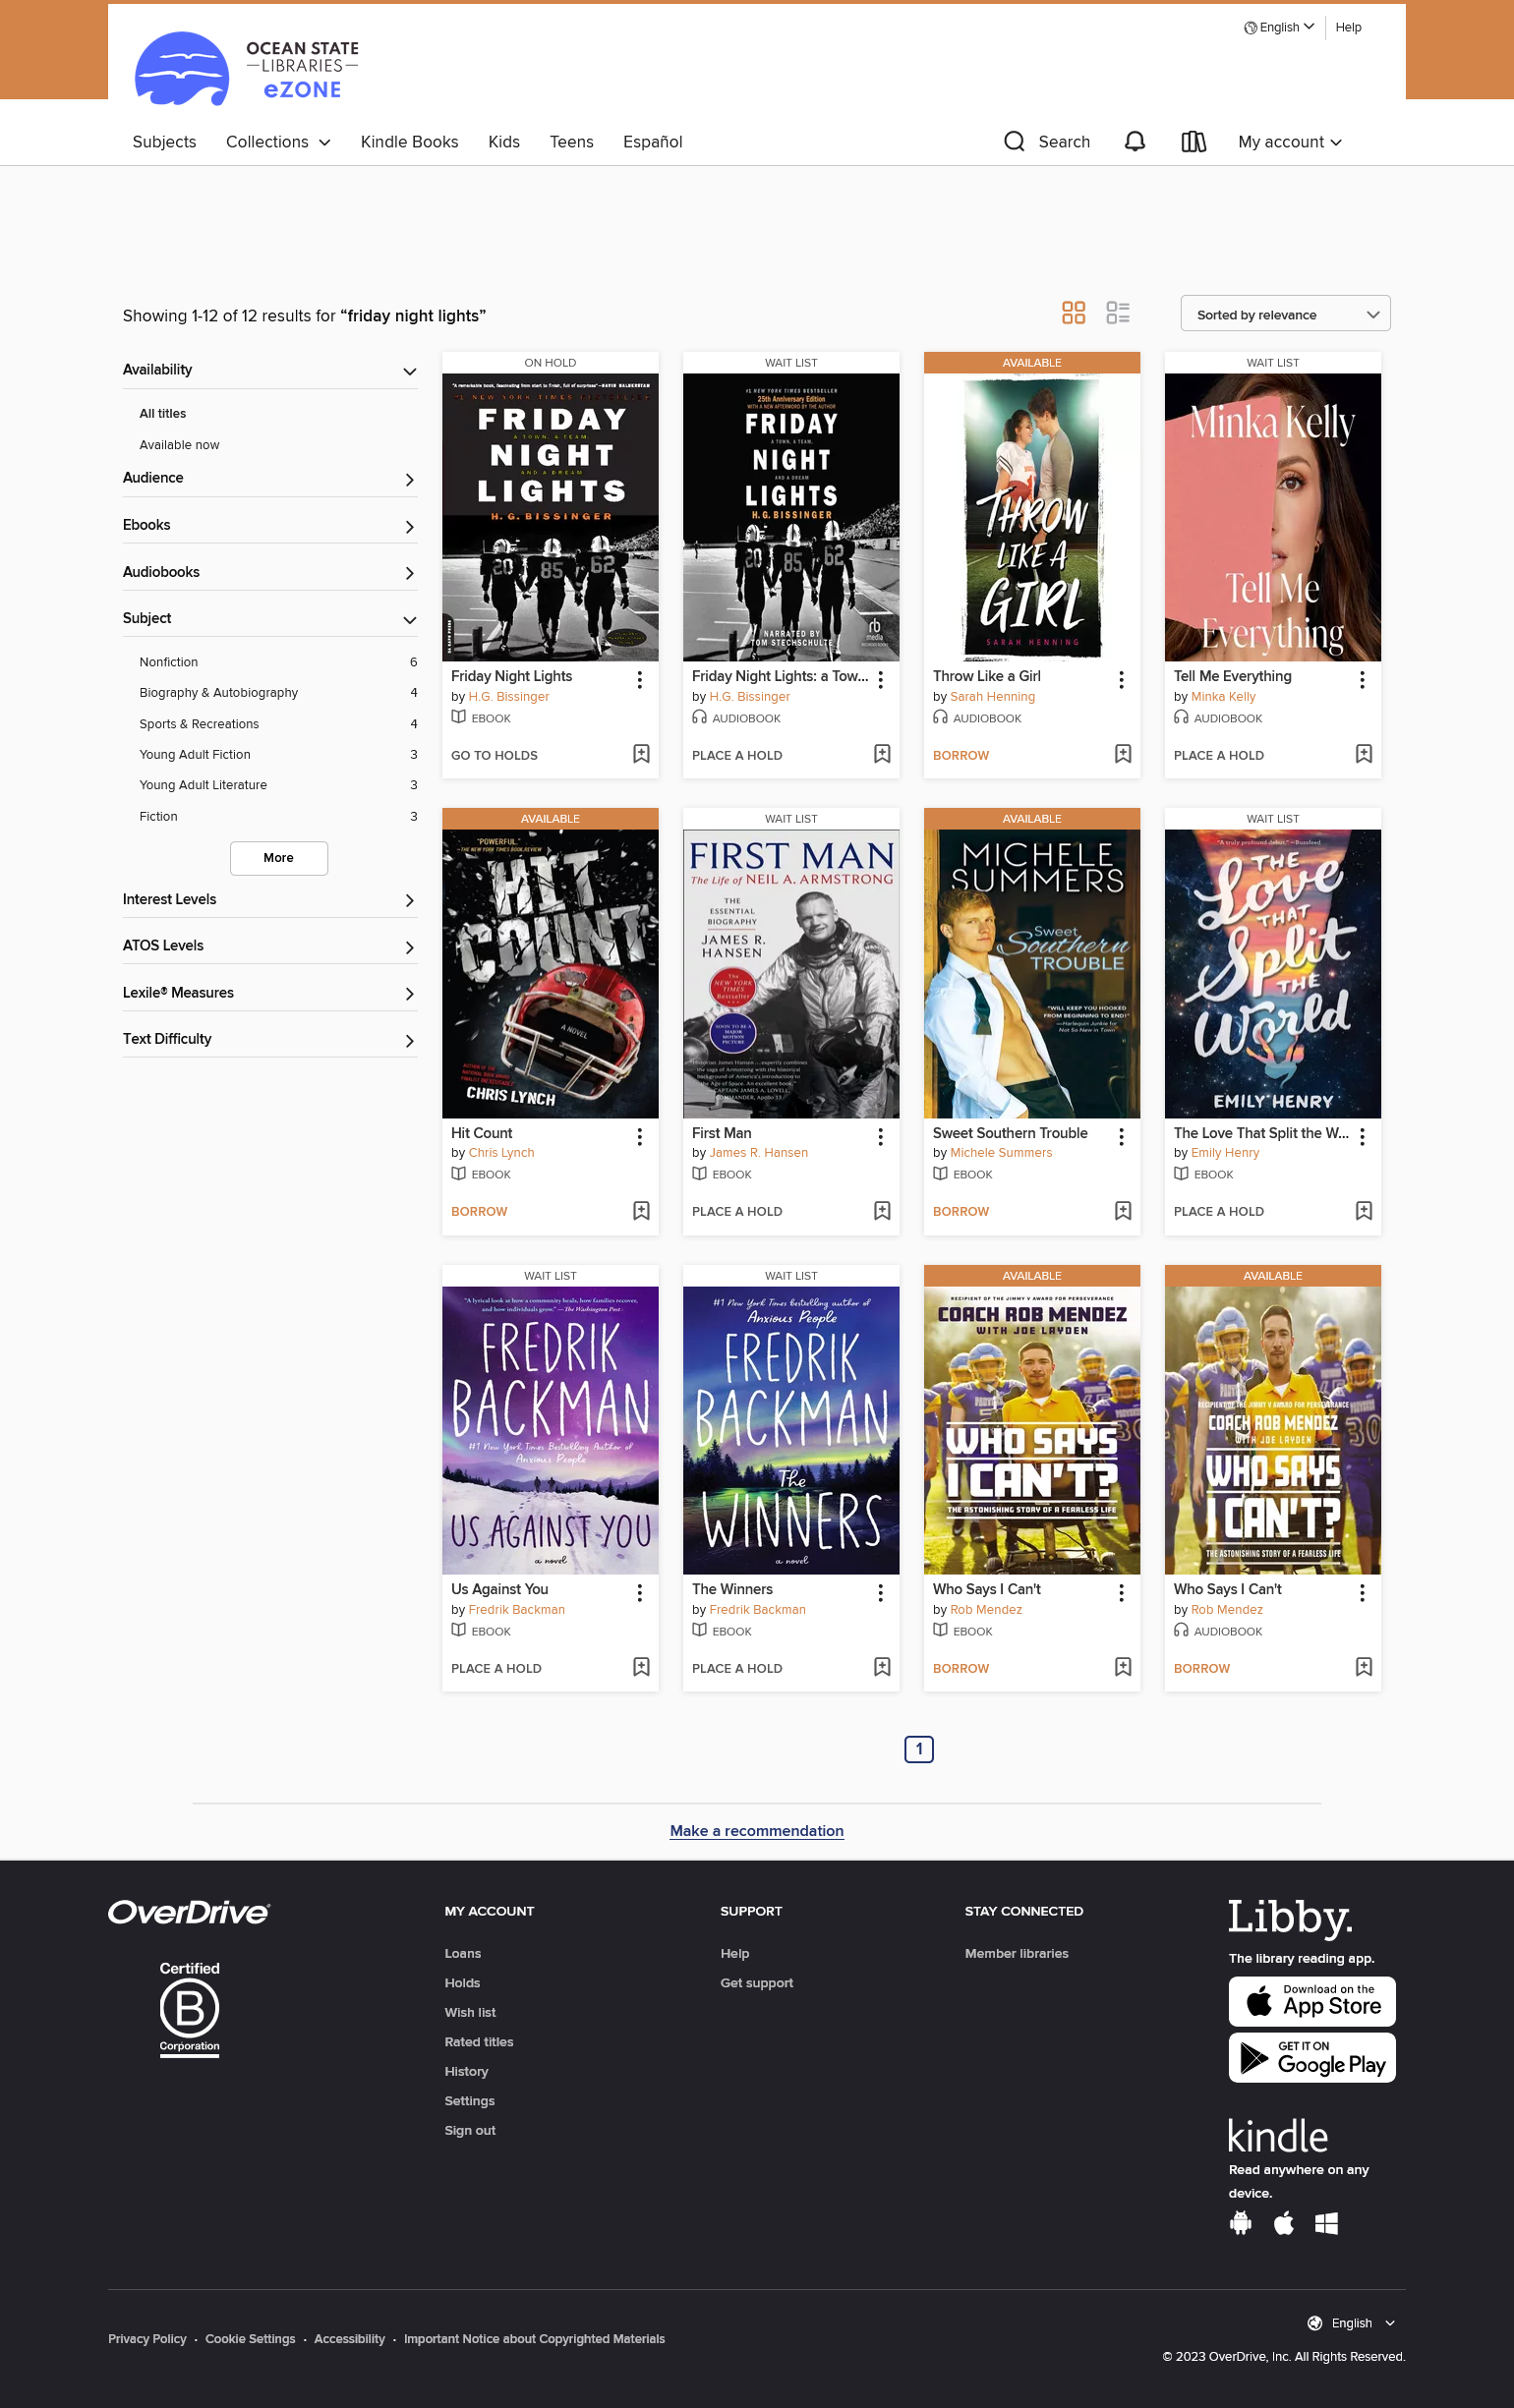This screenshot has height=2408, width=1514.
Task: Add Throw Like a Girl to wish list
Action: coord(1122,754)
